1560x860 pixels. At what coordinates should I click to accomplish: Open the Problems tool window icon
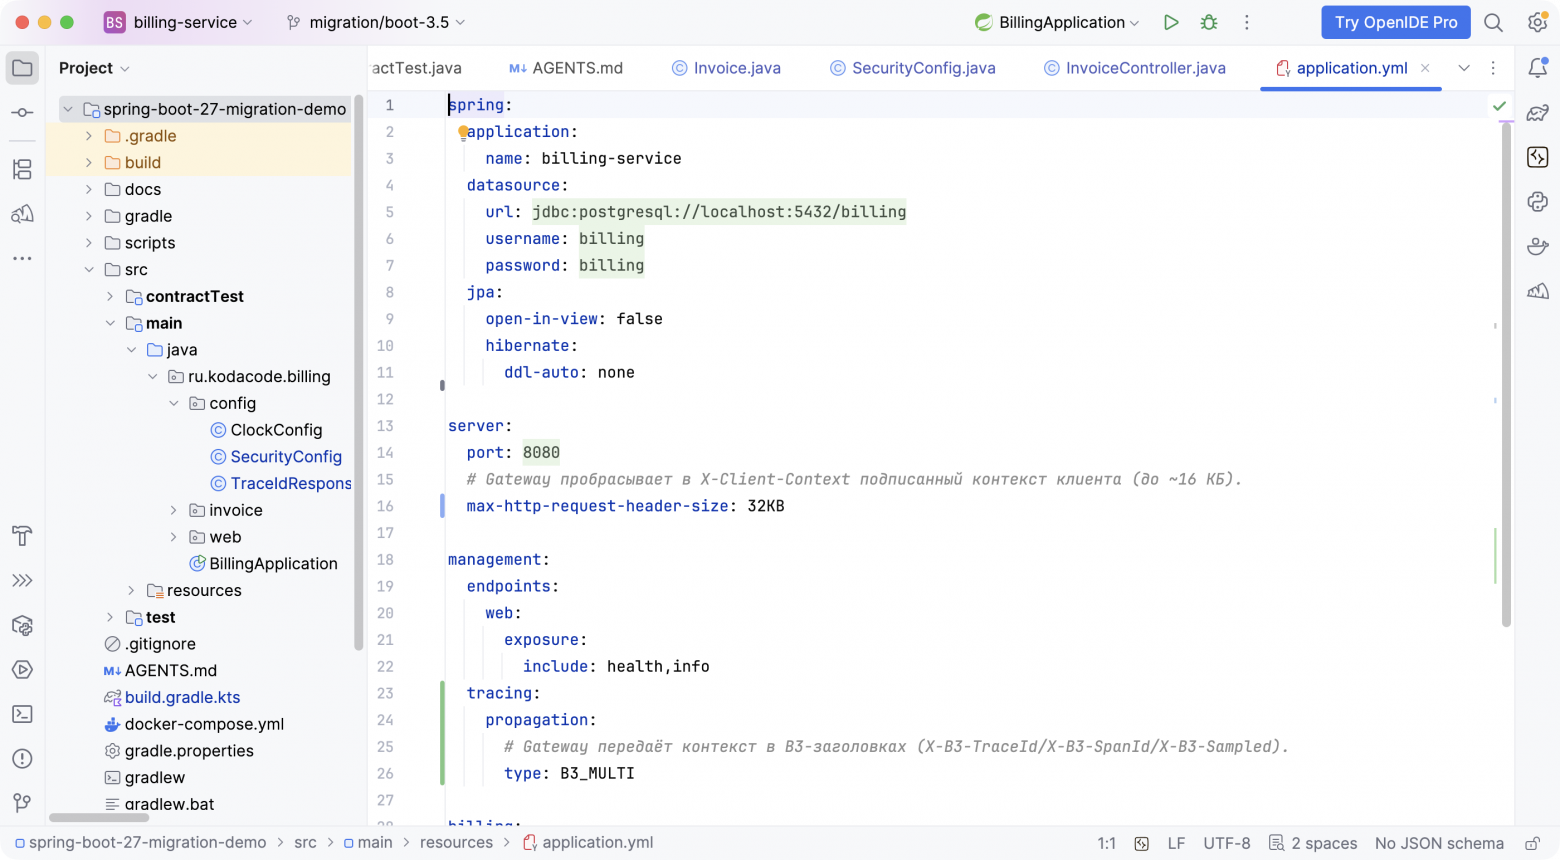coord(22,759)
